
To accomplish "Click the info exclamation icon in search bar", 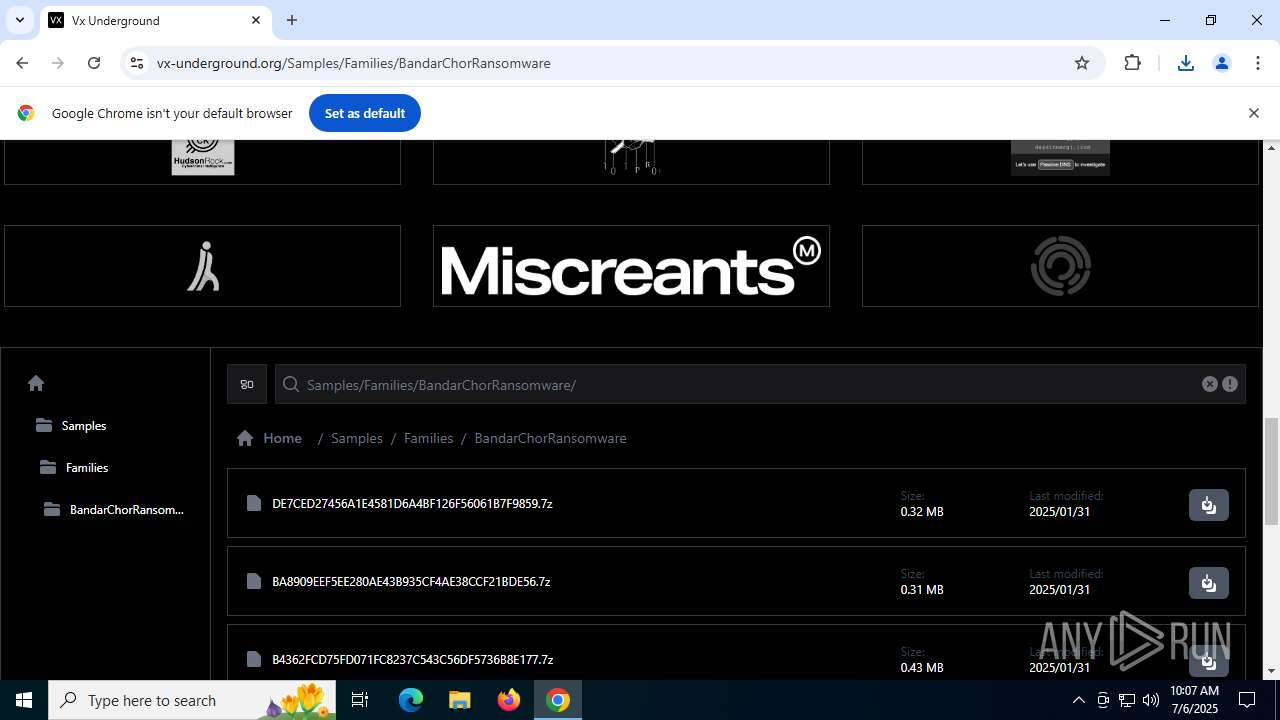I will [x=1230, y=384].
